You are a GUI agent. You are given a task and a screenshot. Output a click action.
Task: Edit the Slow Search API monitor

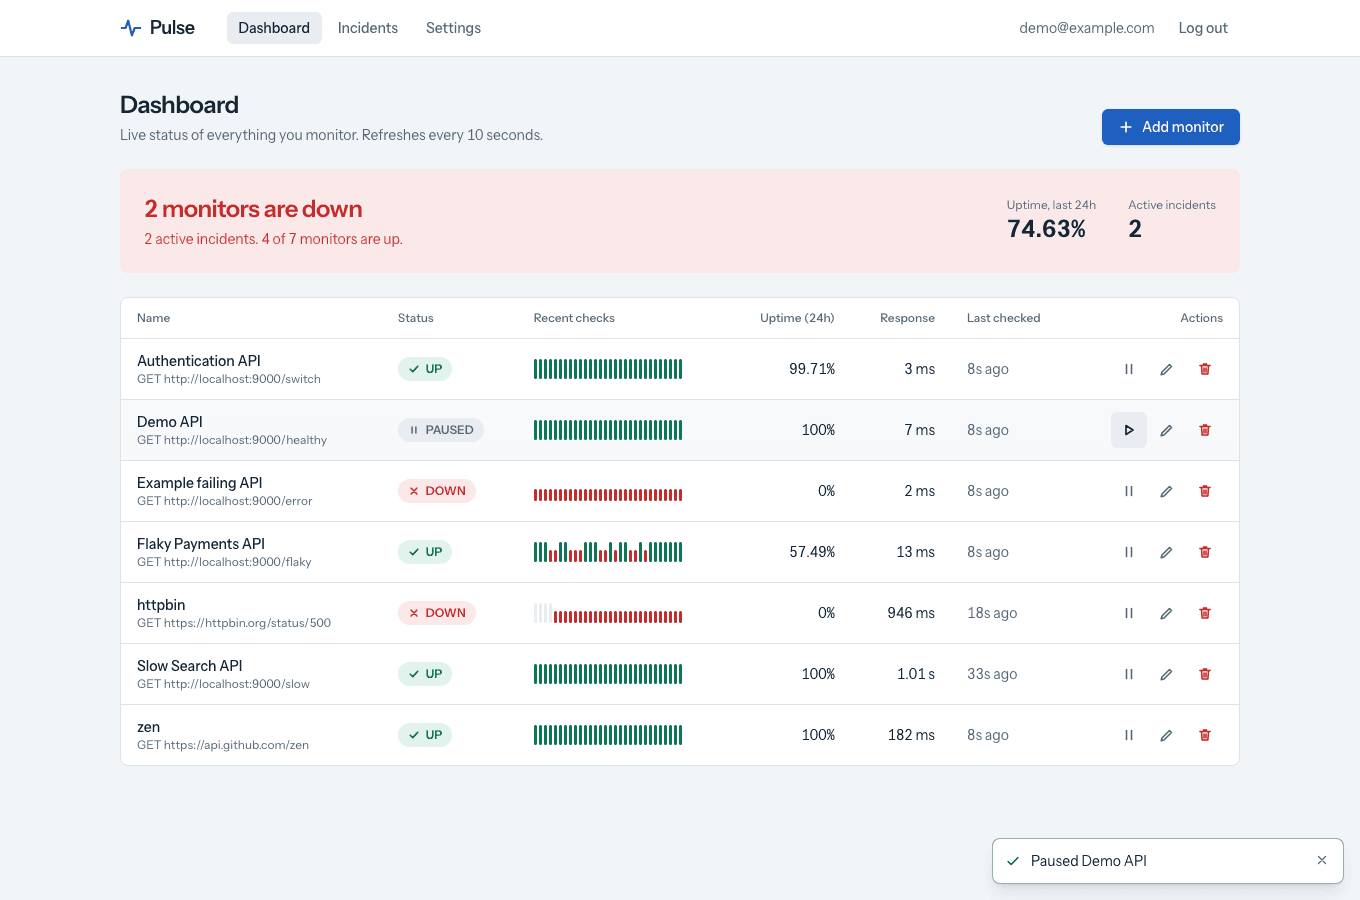[1166, 674]
